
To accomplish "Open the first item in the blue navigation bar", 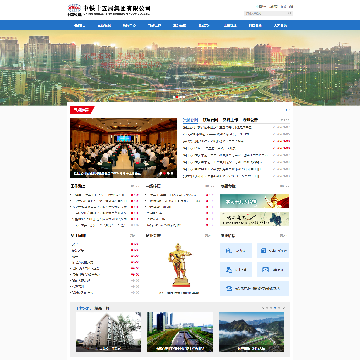I will [x=79, y=25].
